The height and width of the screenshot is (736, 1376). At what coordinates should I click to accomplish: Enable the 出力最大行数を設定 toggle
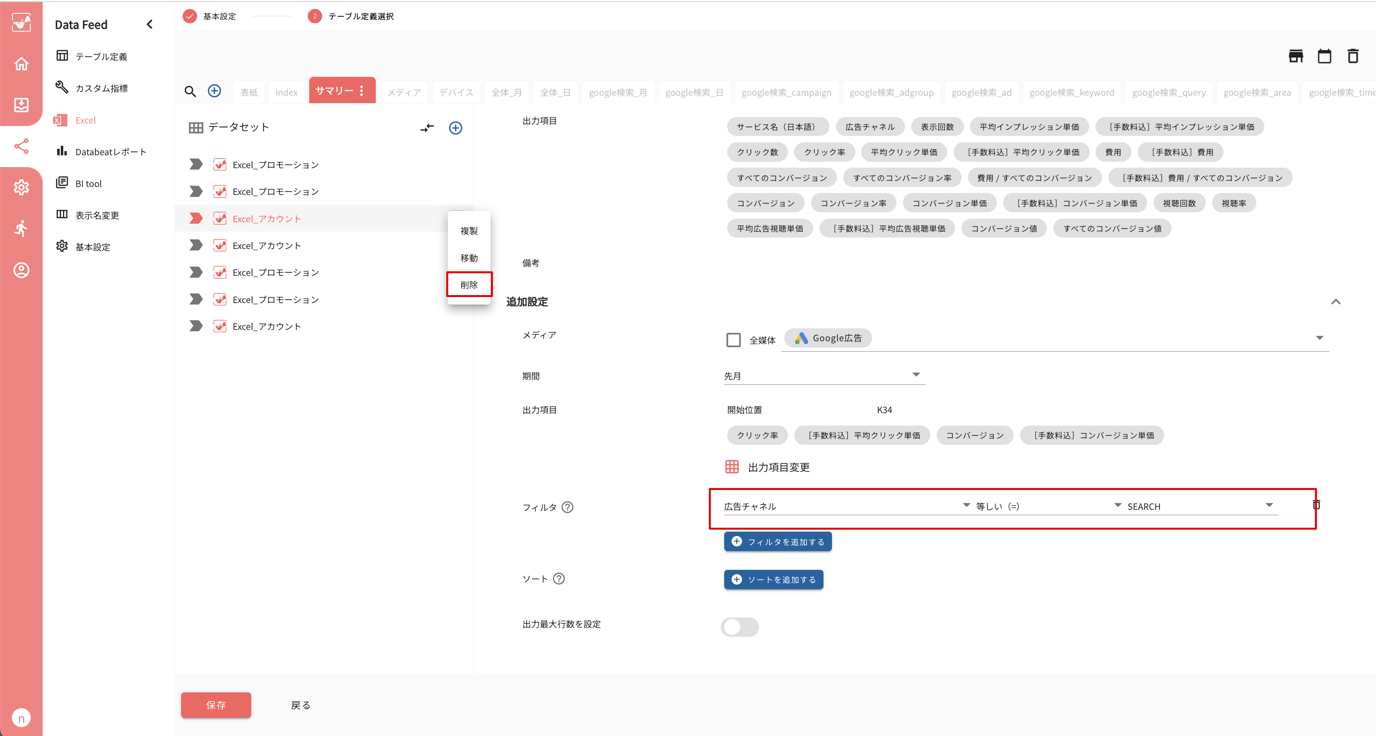tap(739, 626)
